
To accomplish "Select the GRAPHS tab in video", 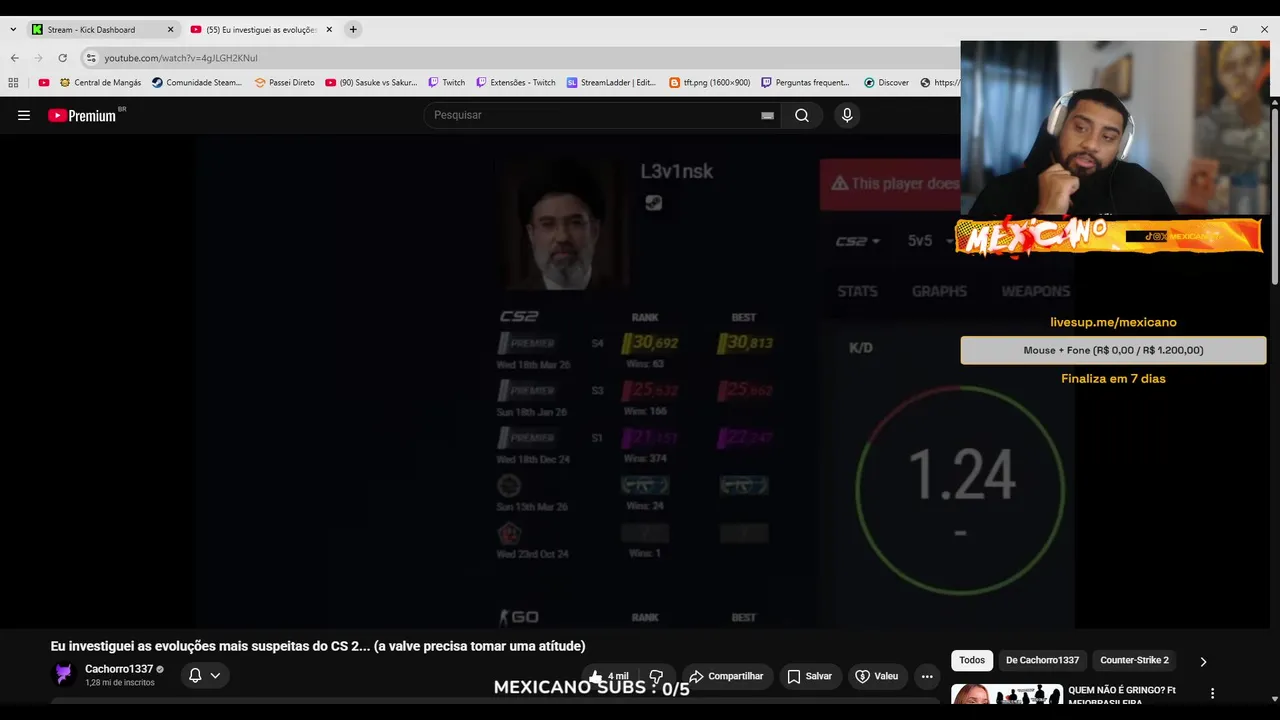I will (939, 291).
